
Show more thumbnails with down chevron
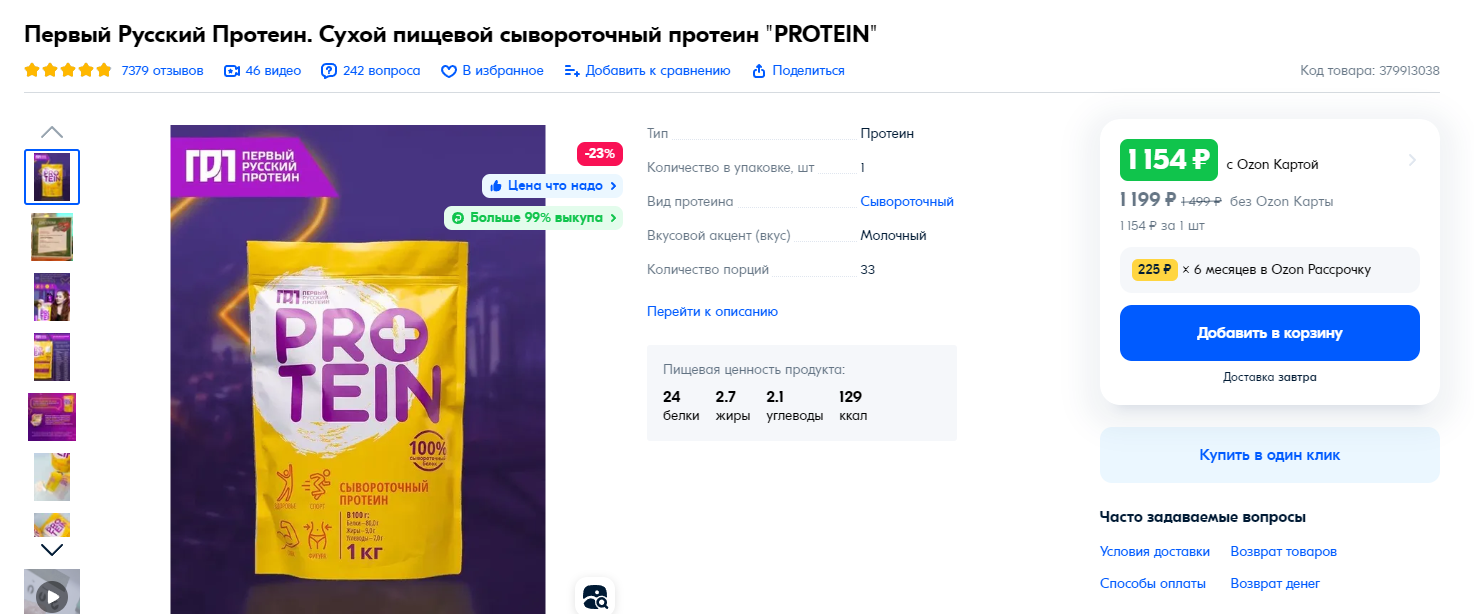coord(52,549)
